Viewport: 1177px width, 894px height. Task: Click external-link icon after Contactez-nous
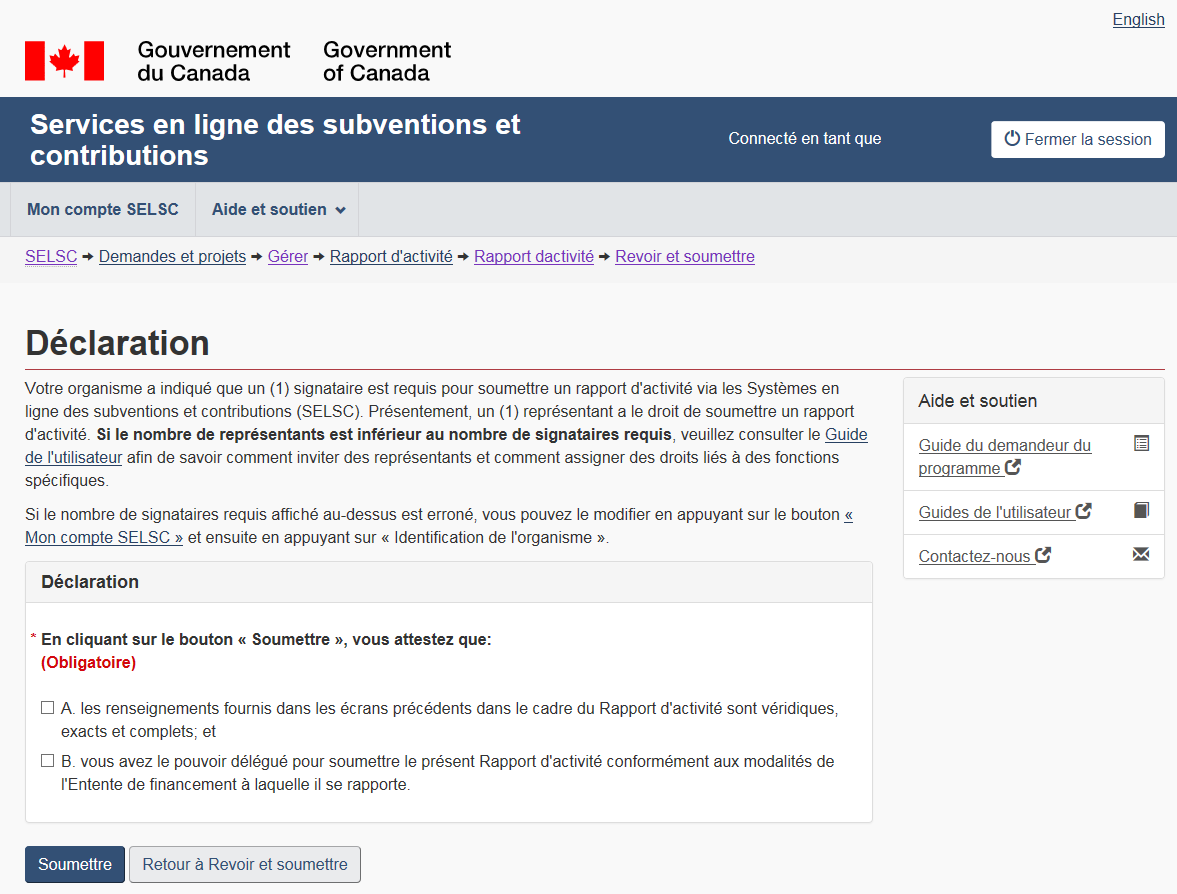pos(1043,555)
